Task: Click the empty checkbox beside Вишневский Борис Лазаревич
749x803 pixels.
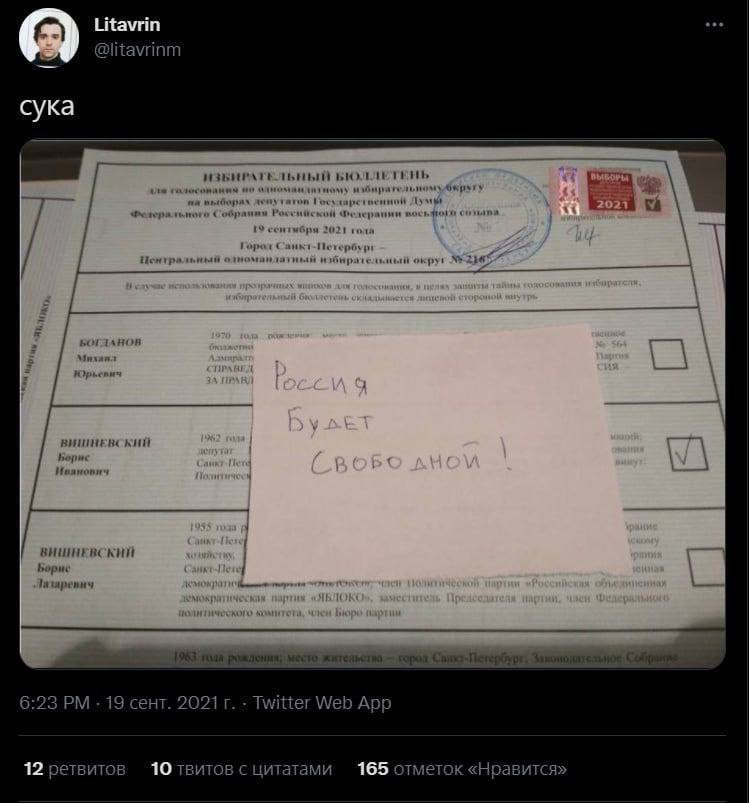Action: (705, 566)
